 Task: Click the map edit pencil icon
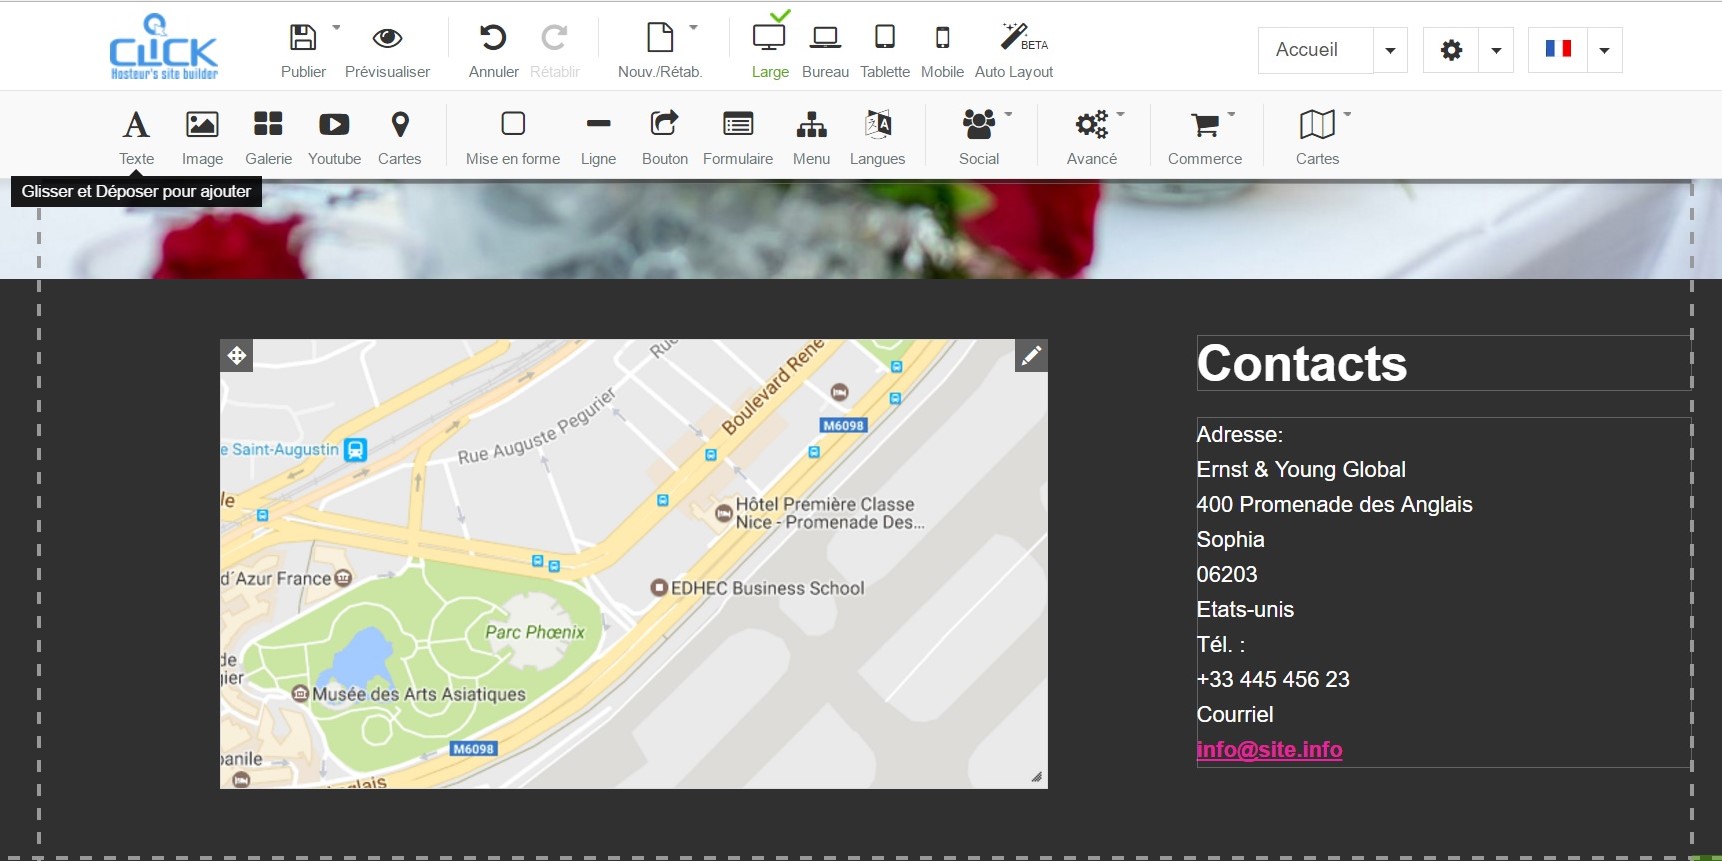tap(1031, 355)
